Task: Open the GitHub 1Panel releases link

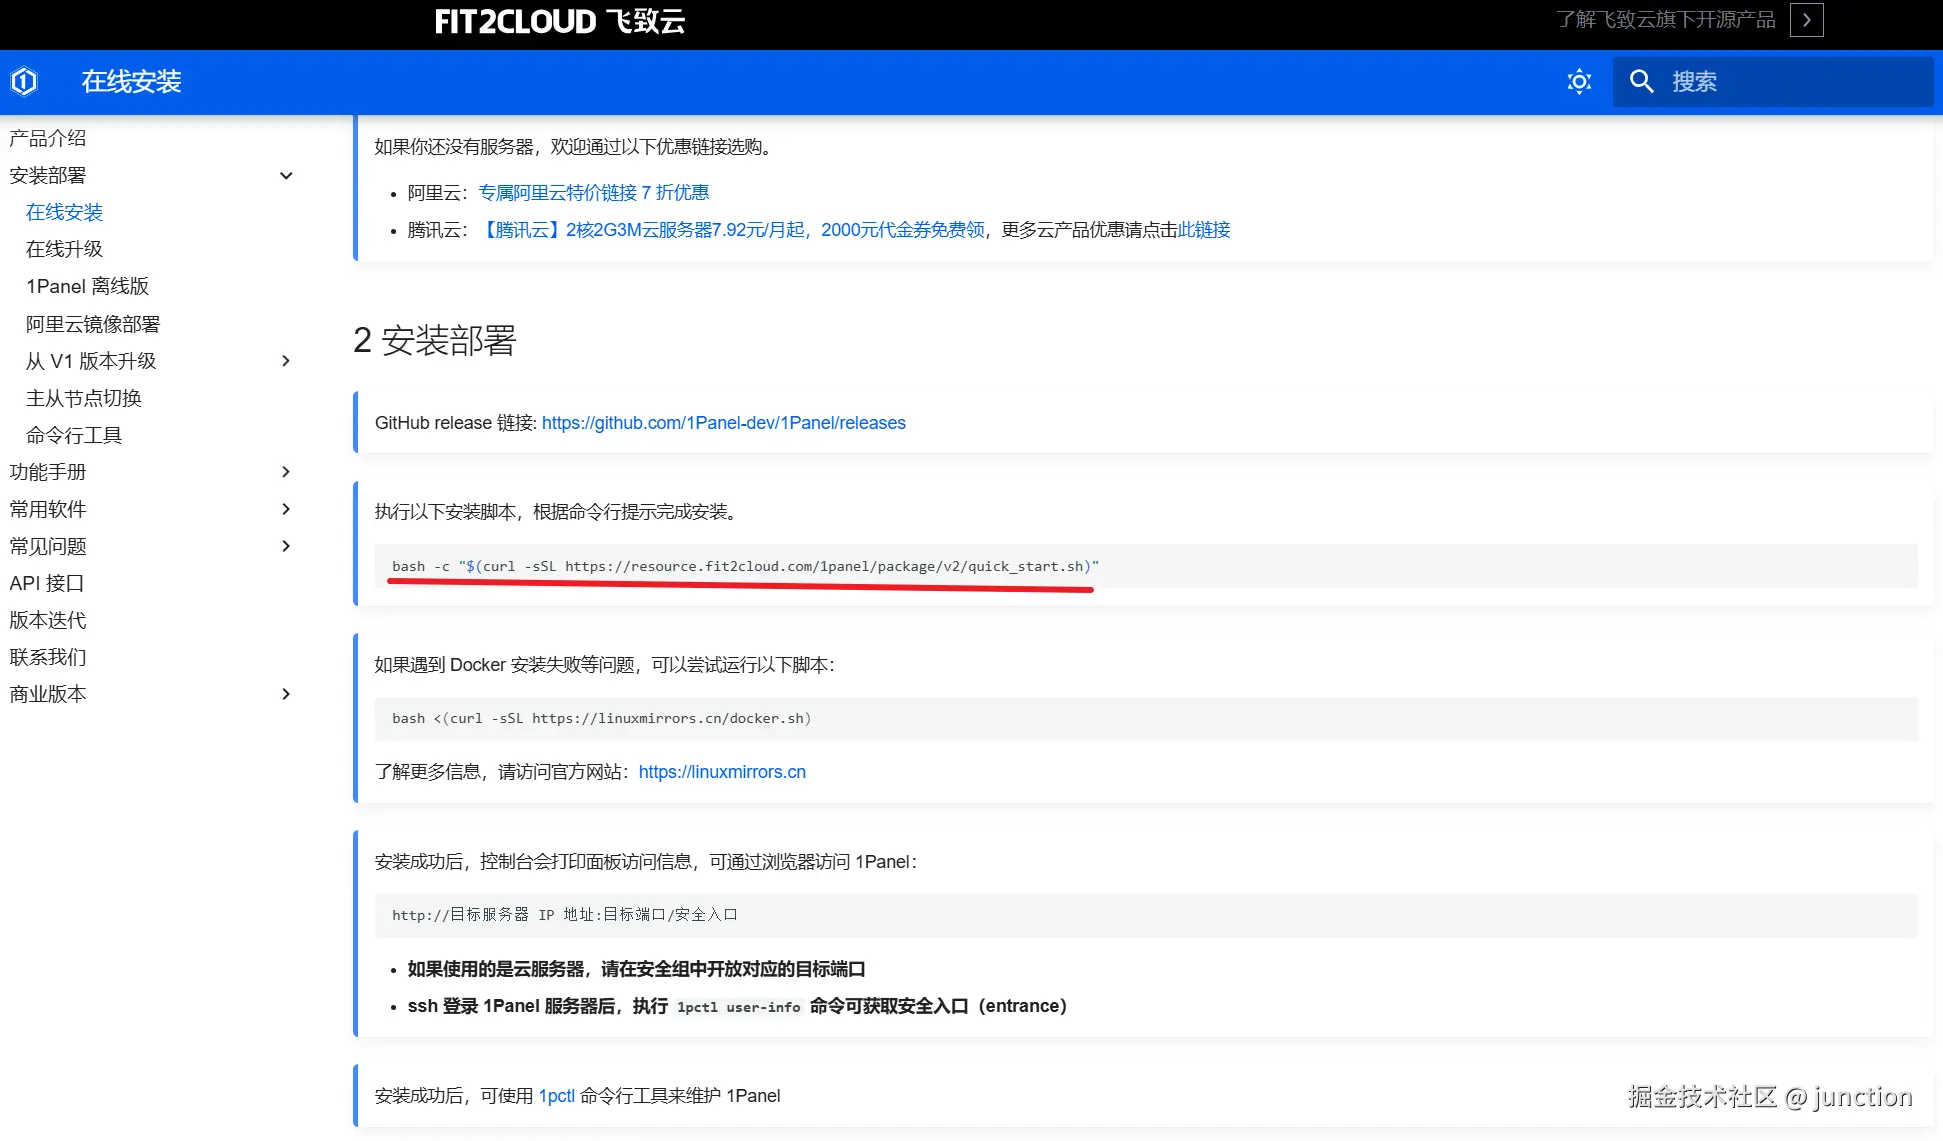Action: (x=723, y=423)
